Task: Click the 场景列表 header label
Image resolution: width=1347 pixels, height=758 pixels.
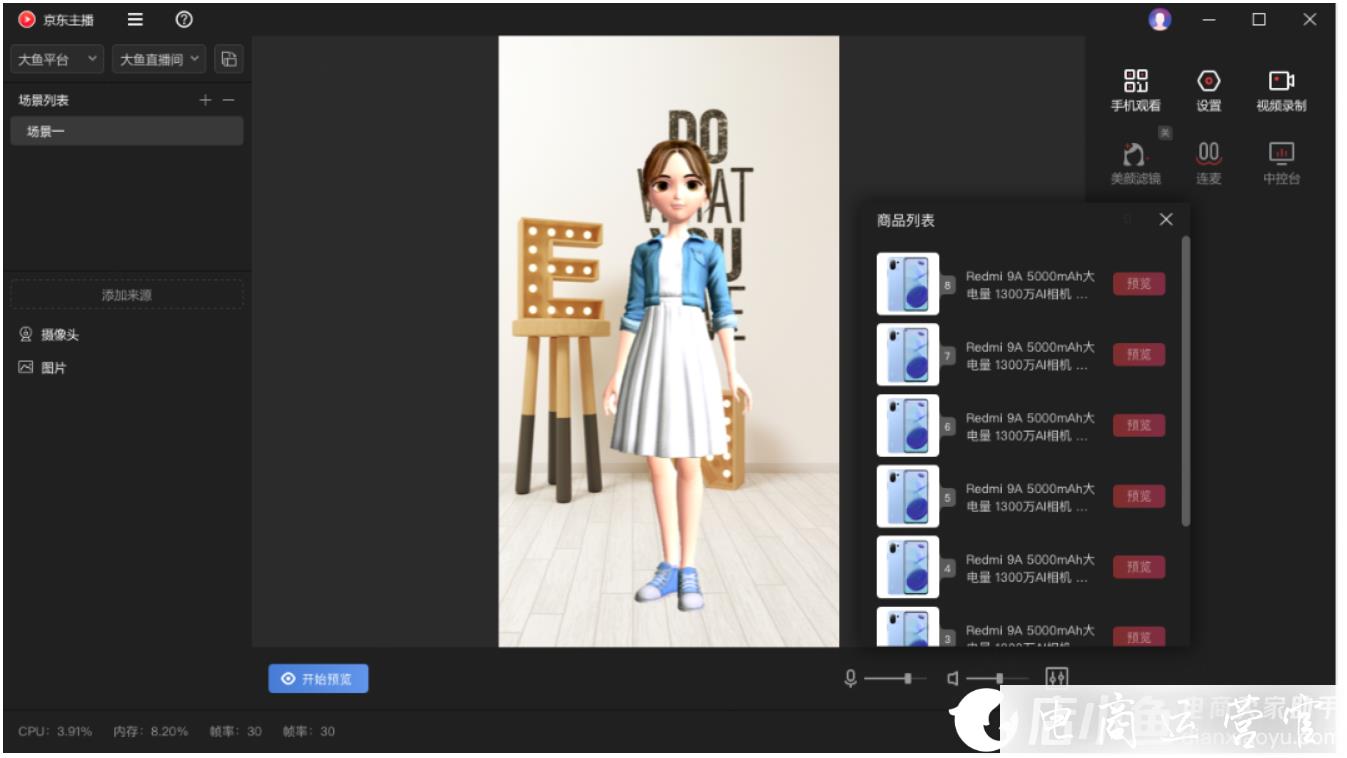Action: tap(43, 100)
